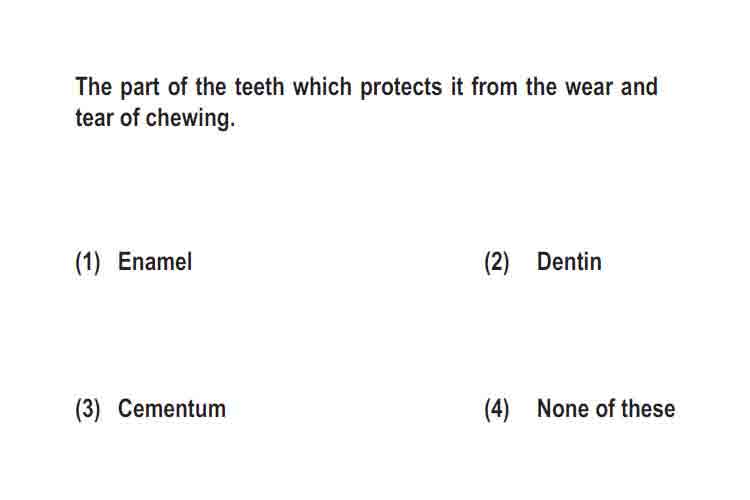Select the Cementum answer option
750x500 pixels.
[x=172, y=409]
